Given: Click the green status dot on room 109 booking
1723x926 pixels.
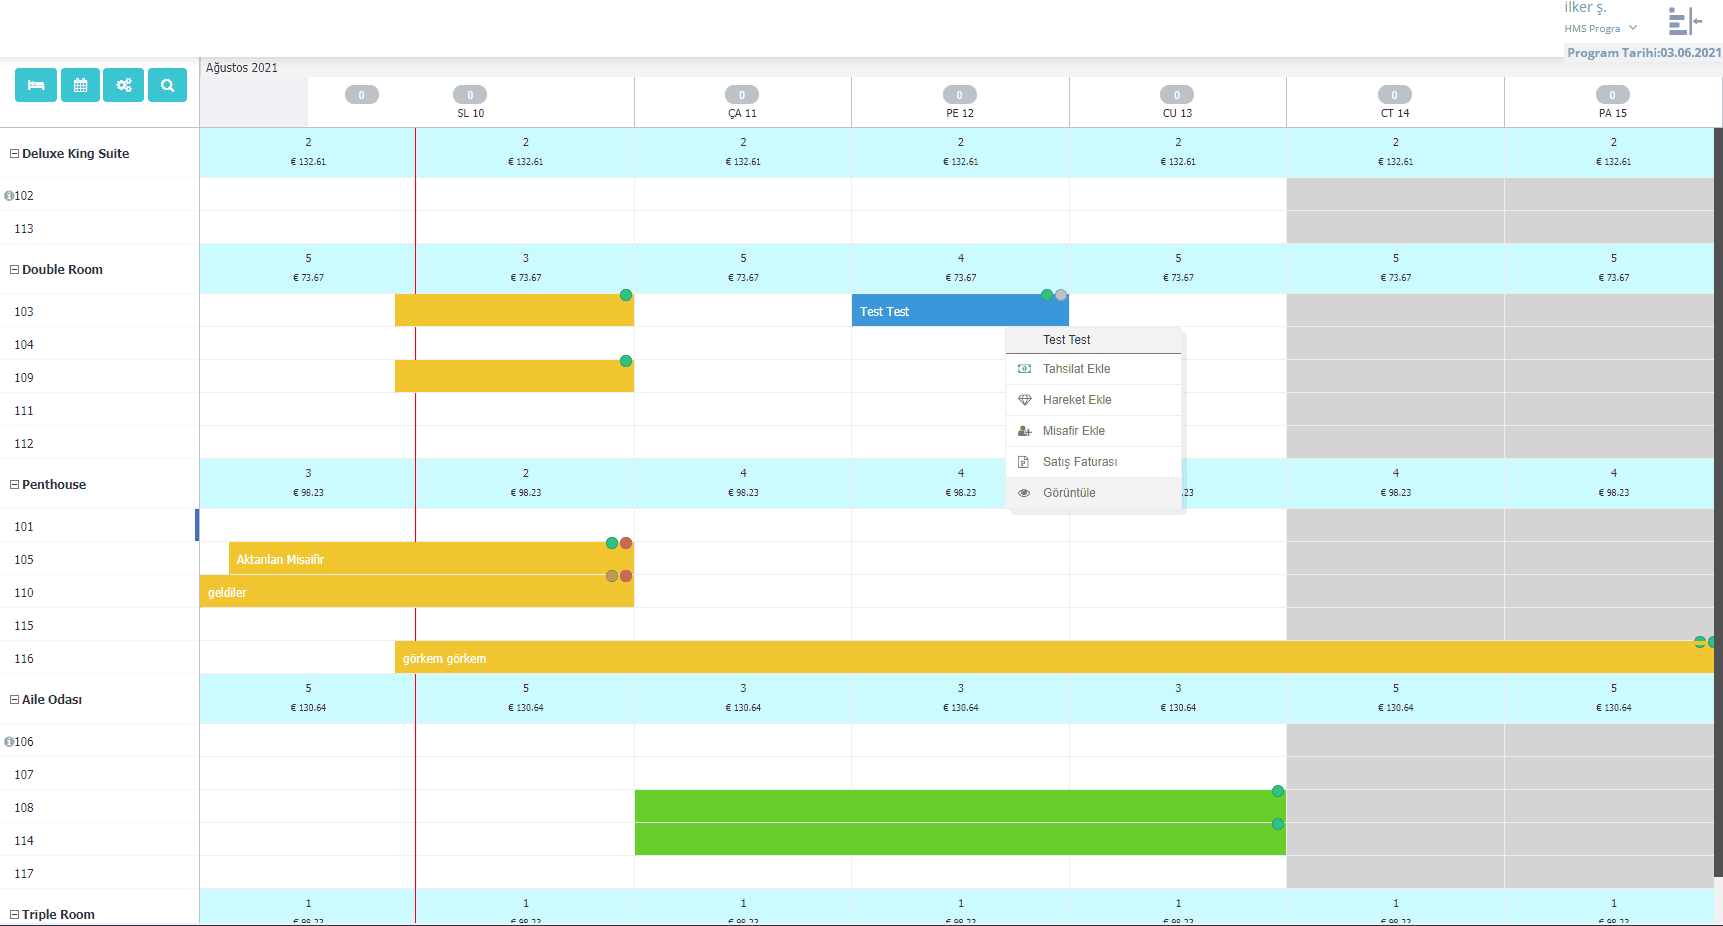Looking at the screenshot, I should [x=626, y=361].
